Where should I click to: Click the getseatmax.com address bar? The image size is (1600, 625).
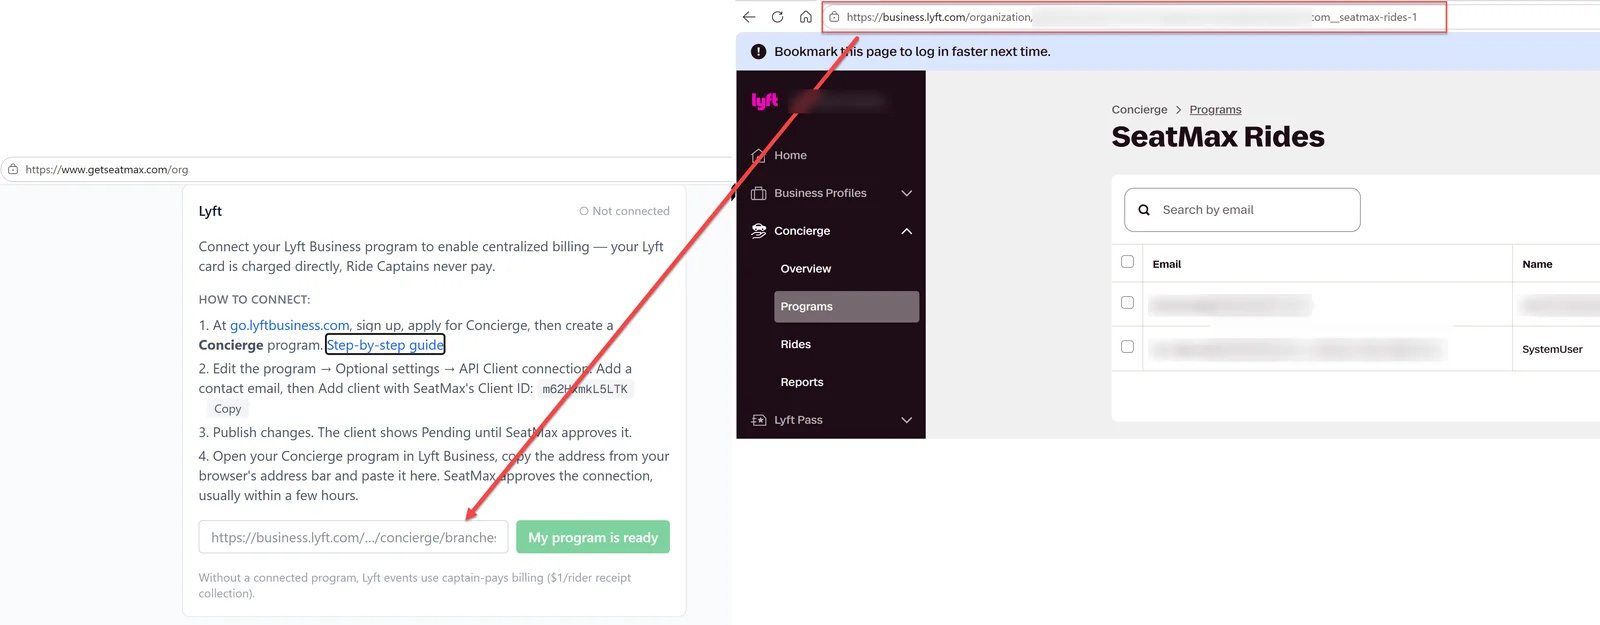(x=366, y=170)
